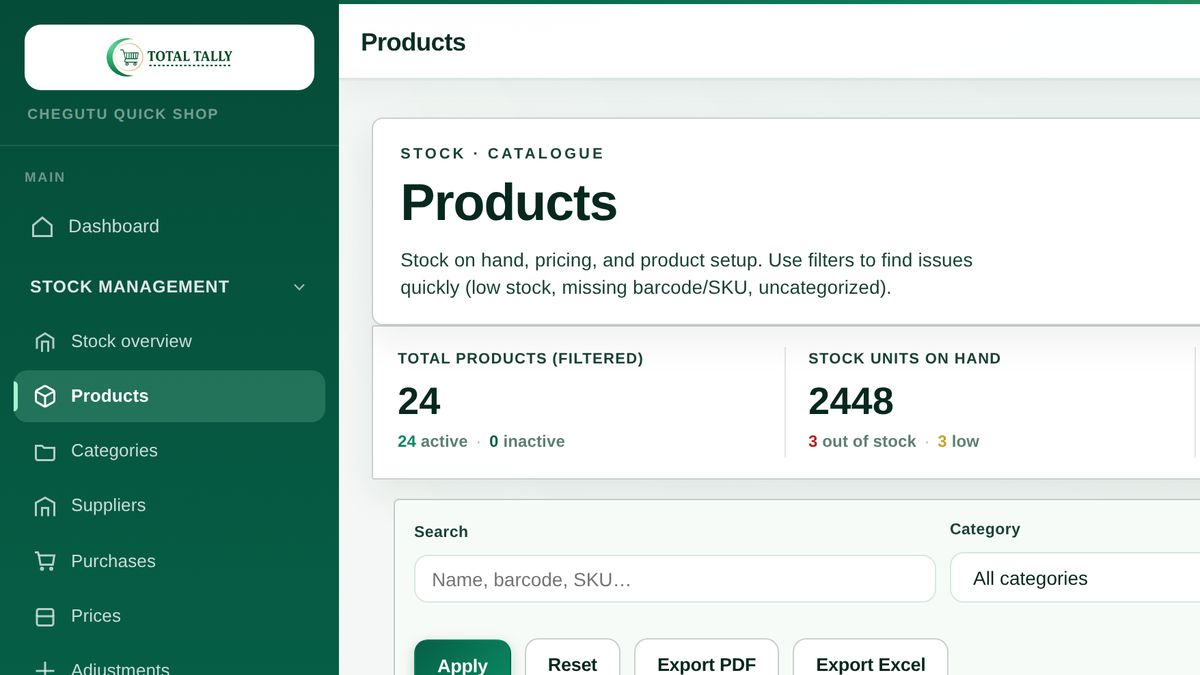Open the Prices page
This screenshot has width=1200, height=675.
click(169, 616)
